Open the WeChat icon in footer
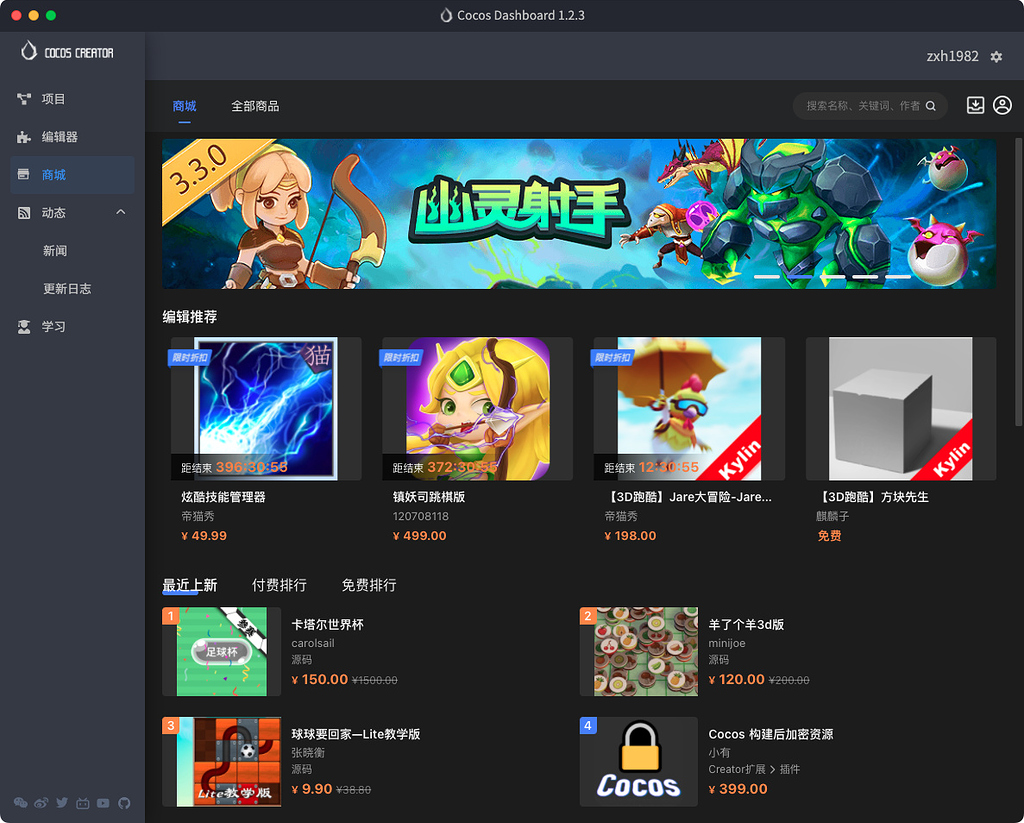1024x823 pixels. coord(20,802)
